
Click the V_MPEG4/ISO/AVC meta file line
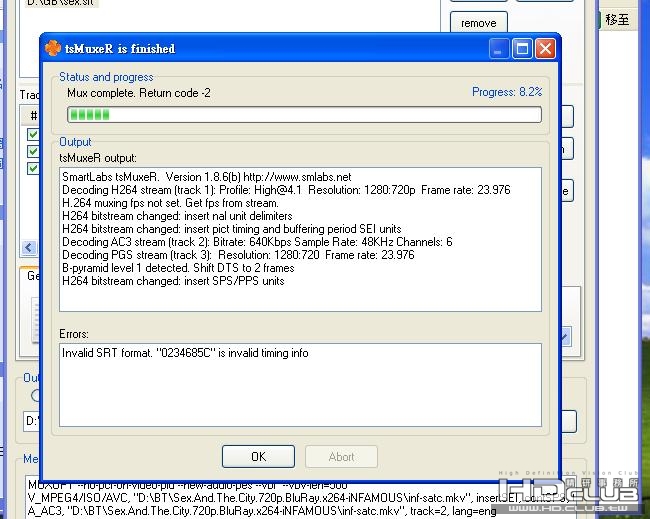point(301,498)
